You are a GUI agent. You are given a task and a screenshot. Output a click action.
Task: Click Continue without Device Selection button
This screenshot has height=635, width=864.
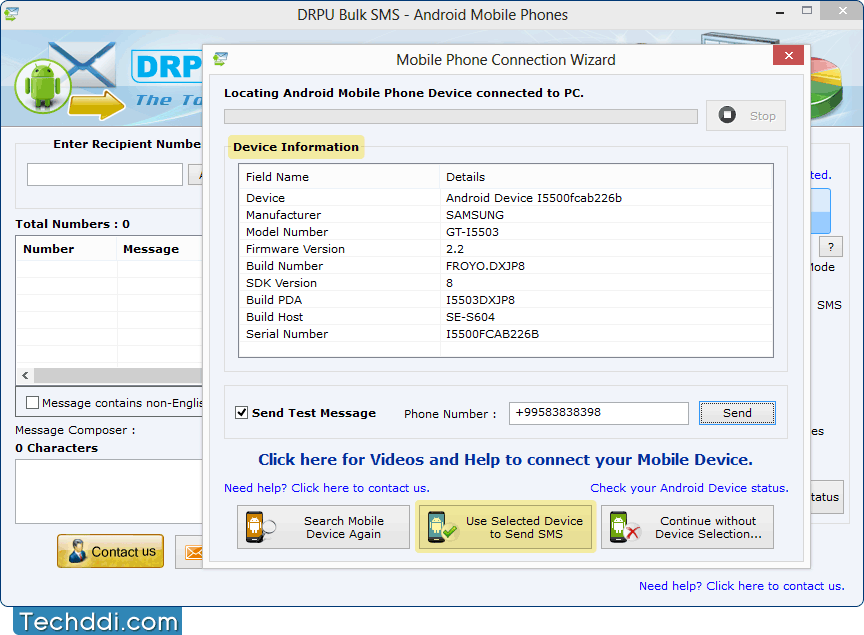point(687,527)
